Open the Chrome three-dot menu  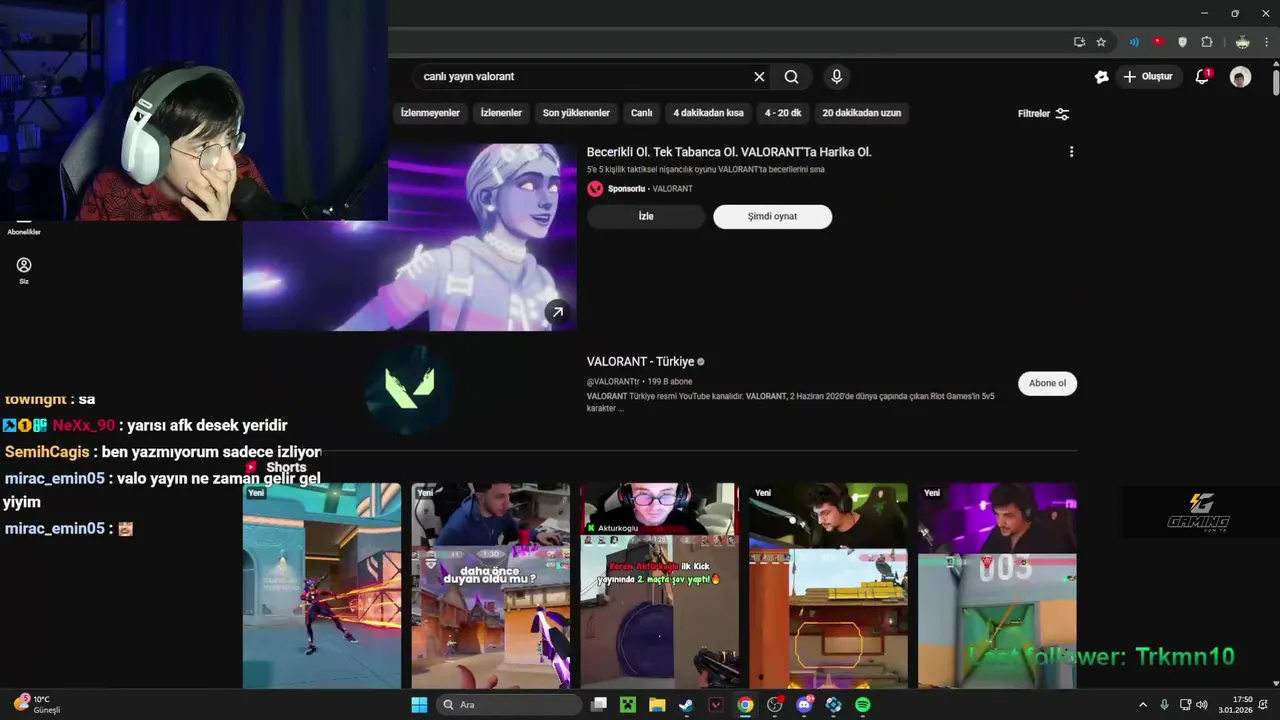click(x=1268, y=42)
